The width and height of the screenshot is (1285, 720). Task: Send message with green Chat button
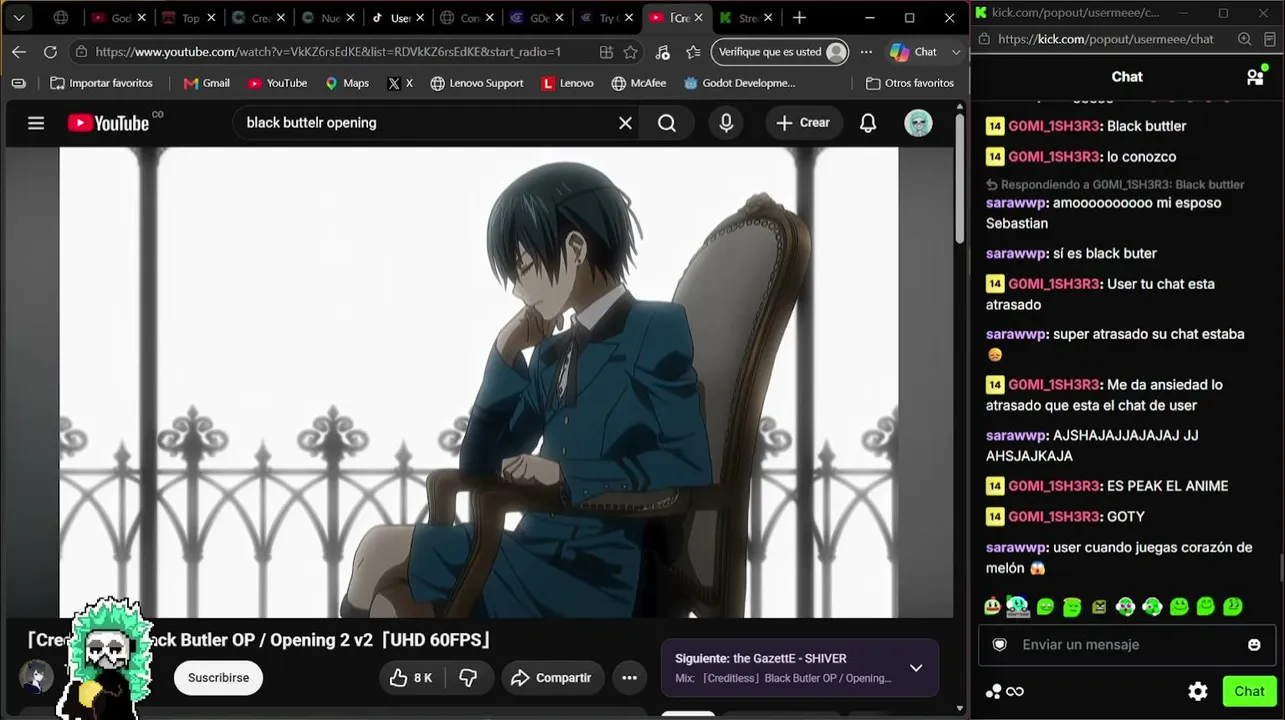(x=1249, y=691)
